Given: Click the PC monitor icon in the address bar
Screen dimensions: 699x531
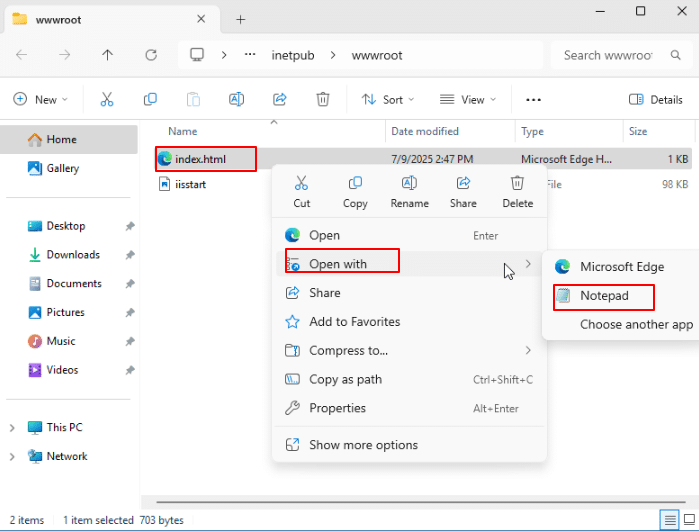Looking at the screenshot, I should [197, 55].
